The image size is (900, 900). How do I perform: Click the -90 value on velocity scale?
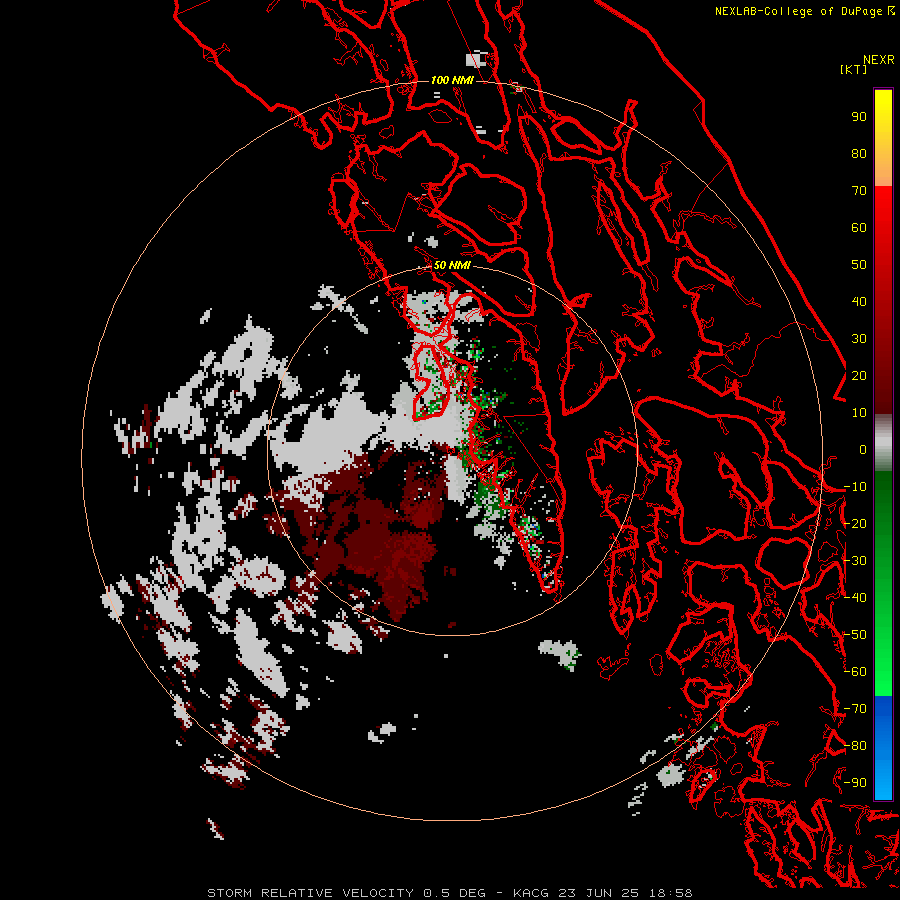pos(855,782)
